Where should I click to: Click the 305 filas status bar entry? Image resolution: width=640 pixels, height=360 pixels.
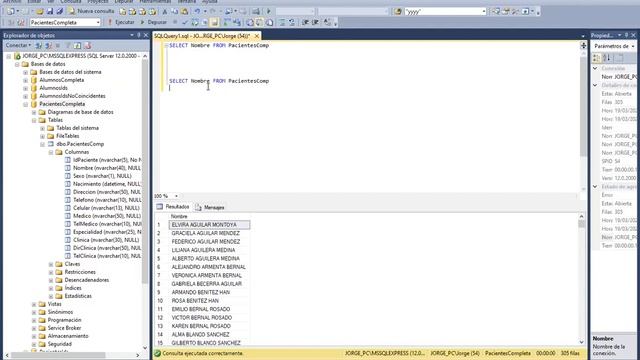(x=570, y=353)
